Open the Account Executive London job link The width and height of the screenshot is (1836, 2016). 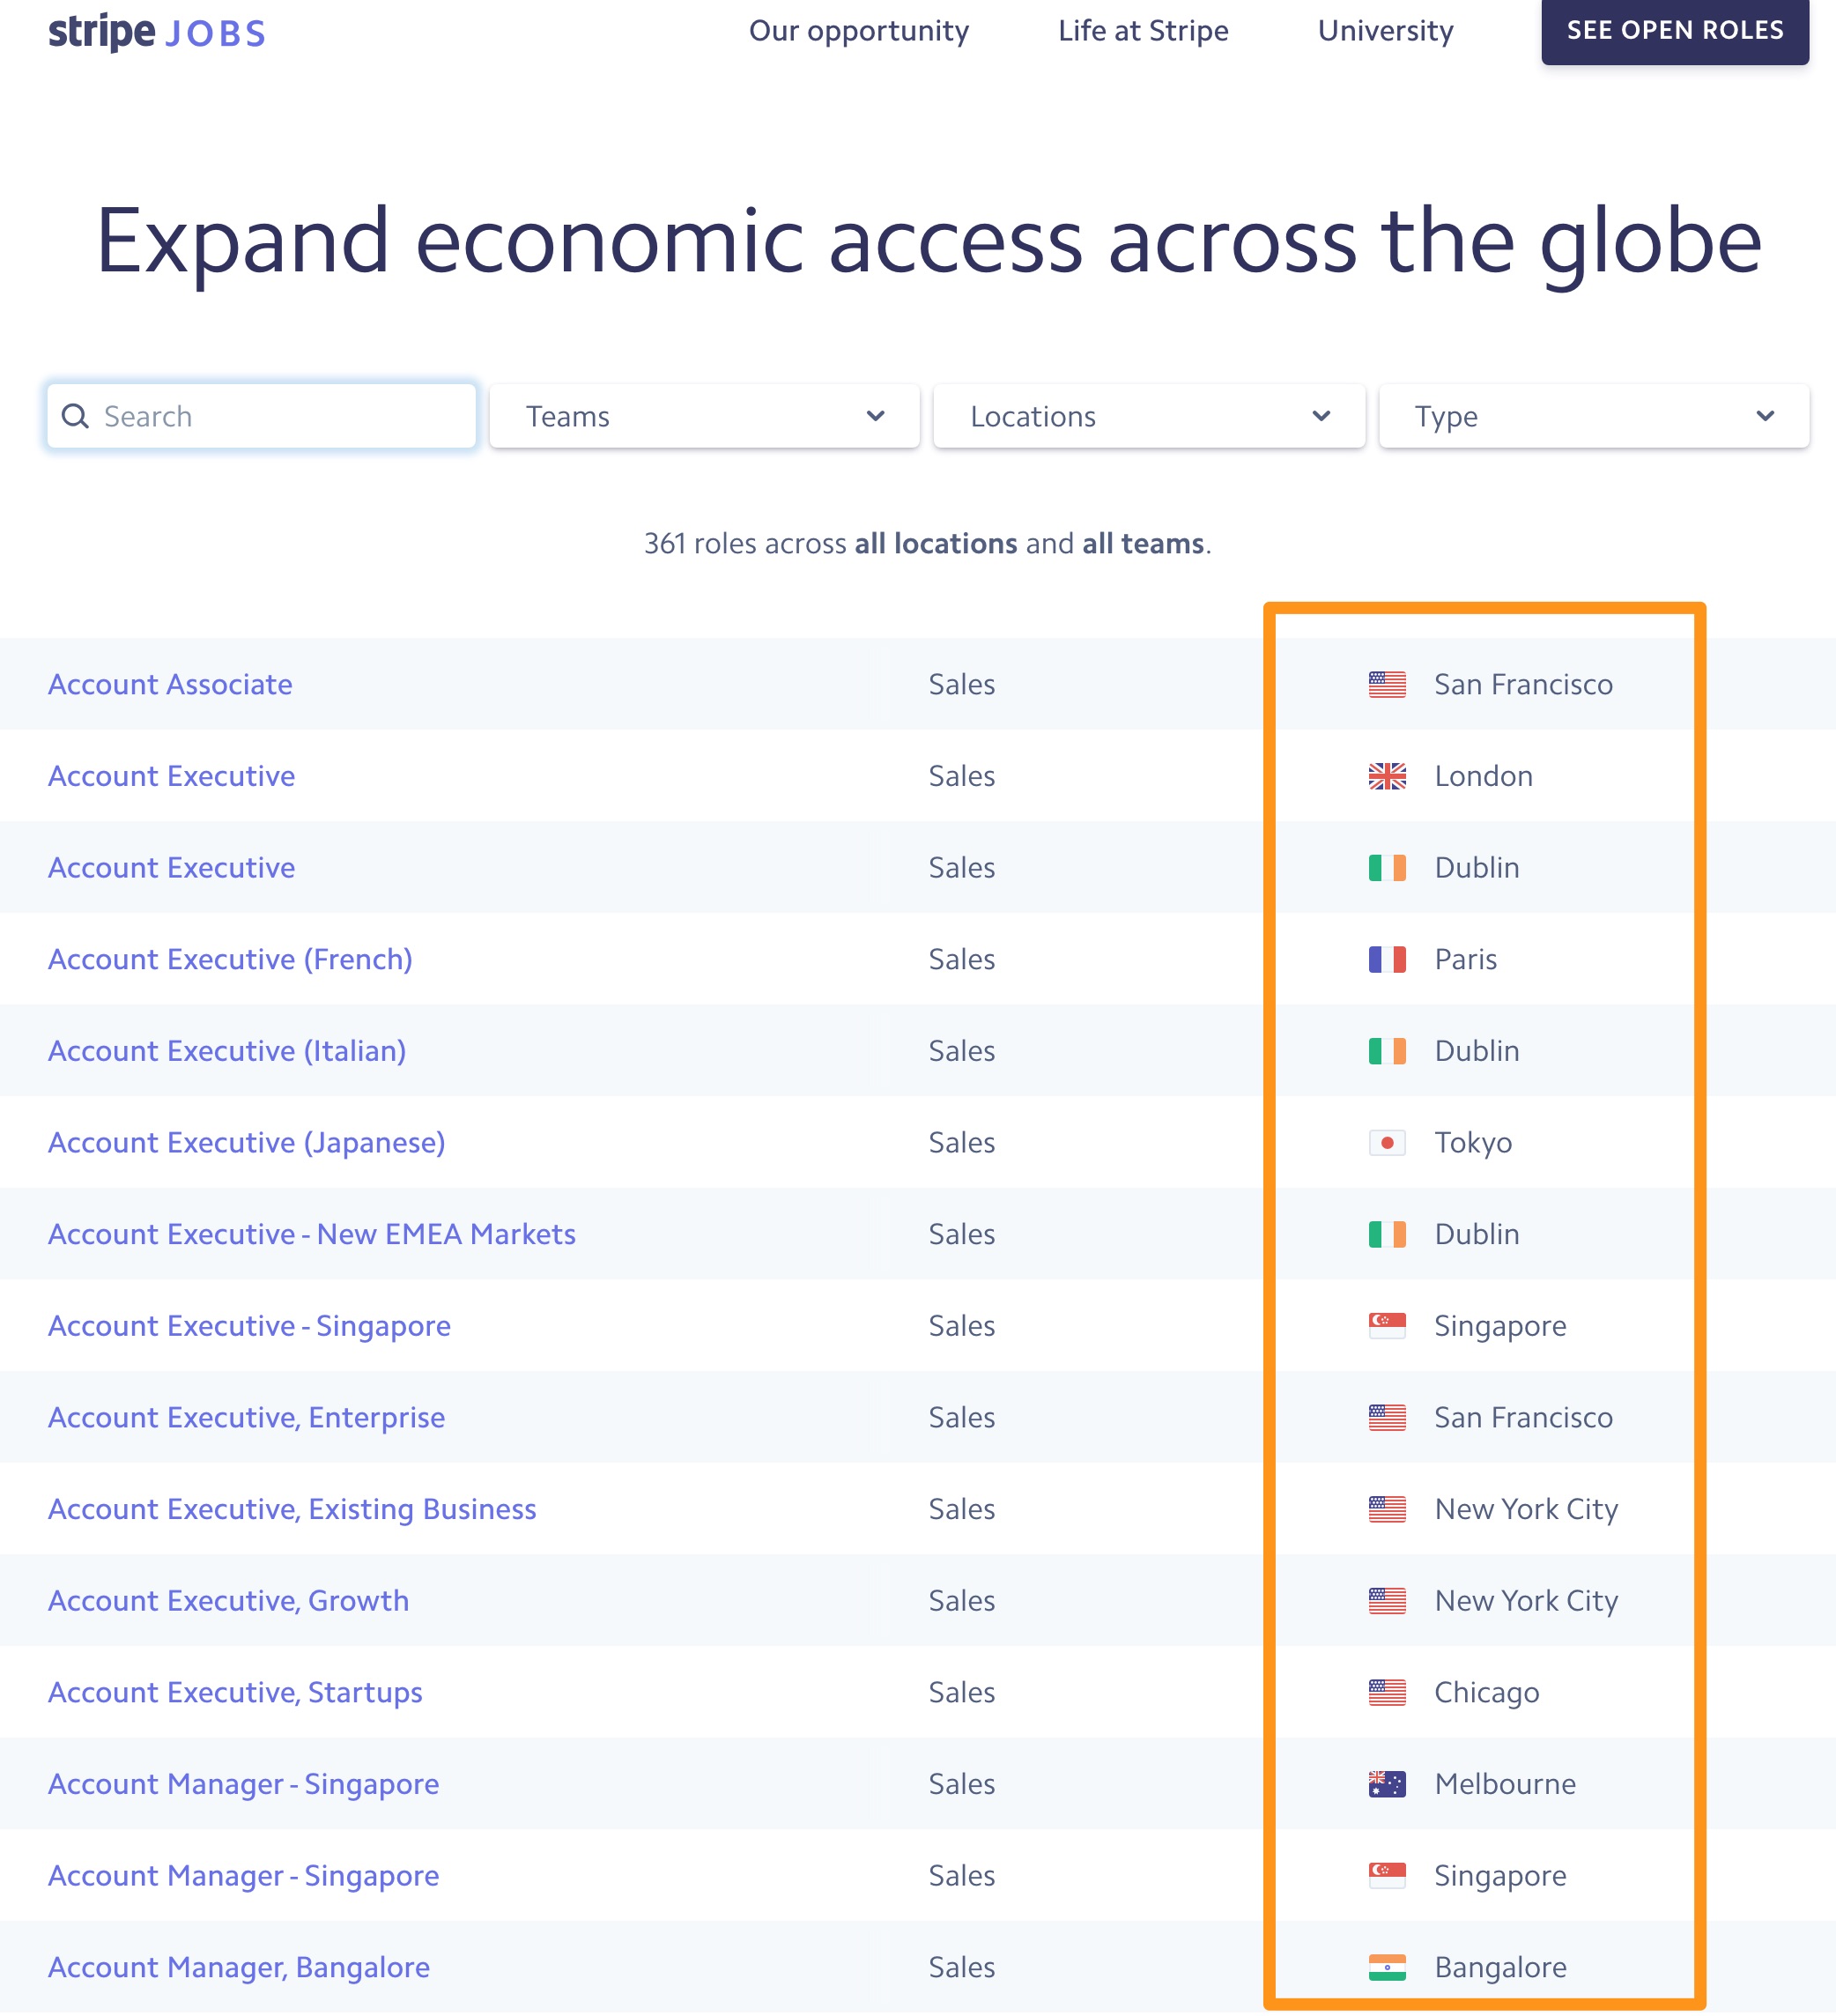tap(172, 776)
